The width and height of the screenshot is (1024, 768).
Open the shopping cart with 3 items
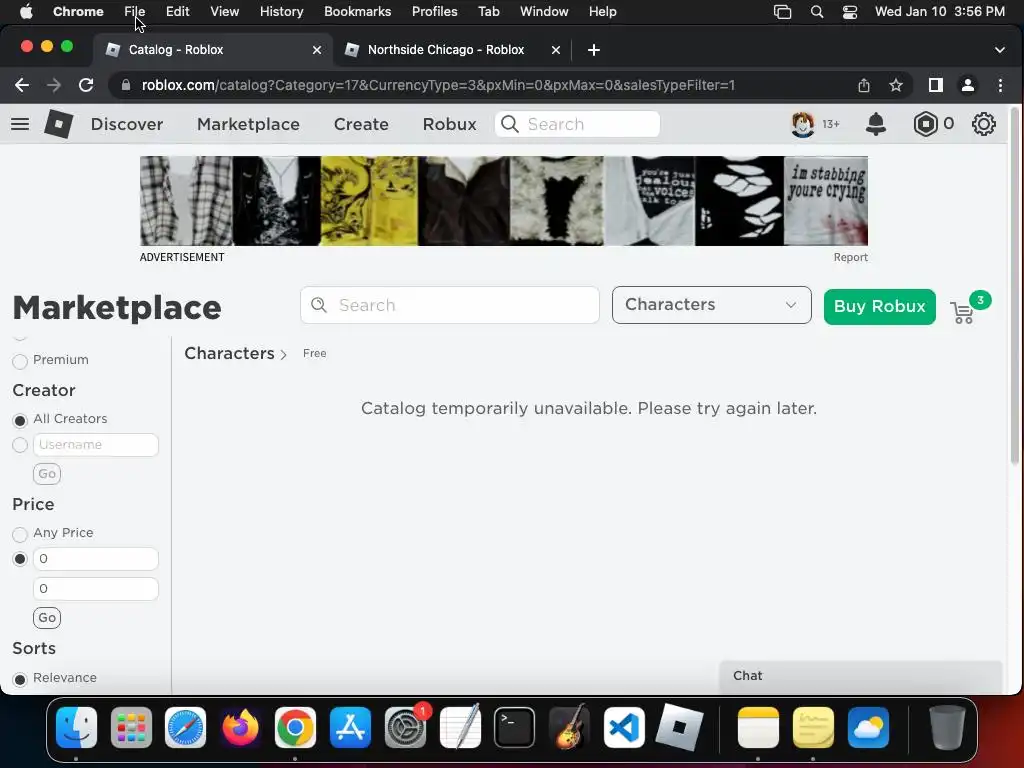point(963,313)
